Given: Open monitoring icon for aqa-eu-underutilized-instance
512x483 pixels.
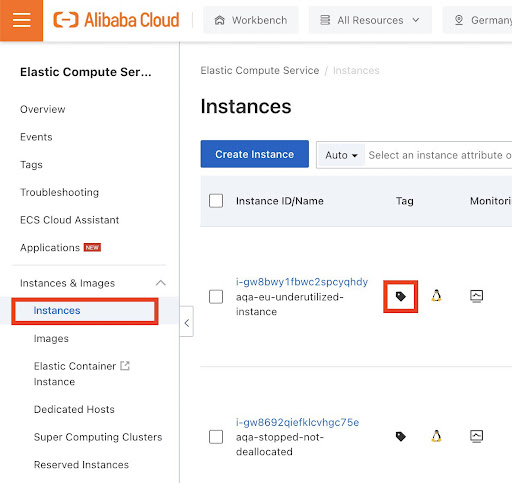Looking at the screenshot, I should pyautogui.click(x=476, y=296).
